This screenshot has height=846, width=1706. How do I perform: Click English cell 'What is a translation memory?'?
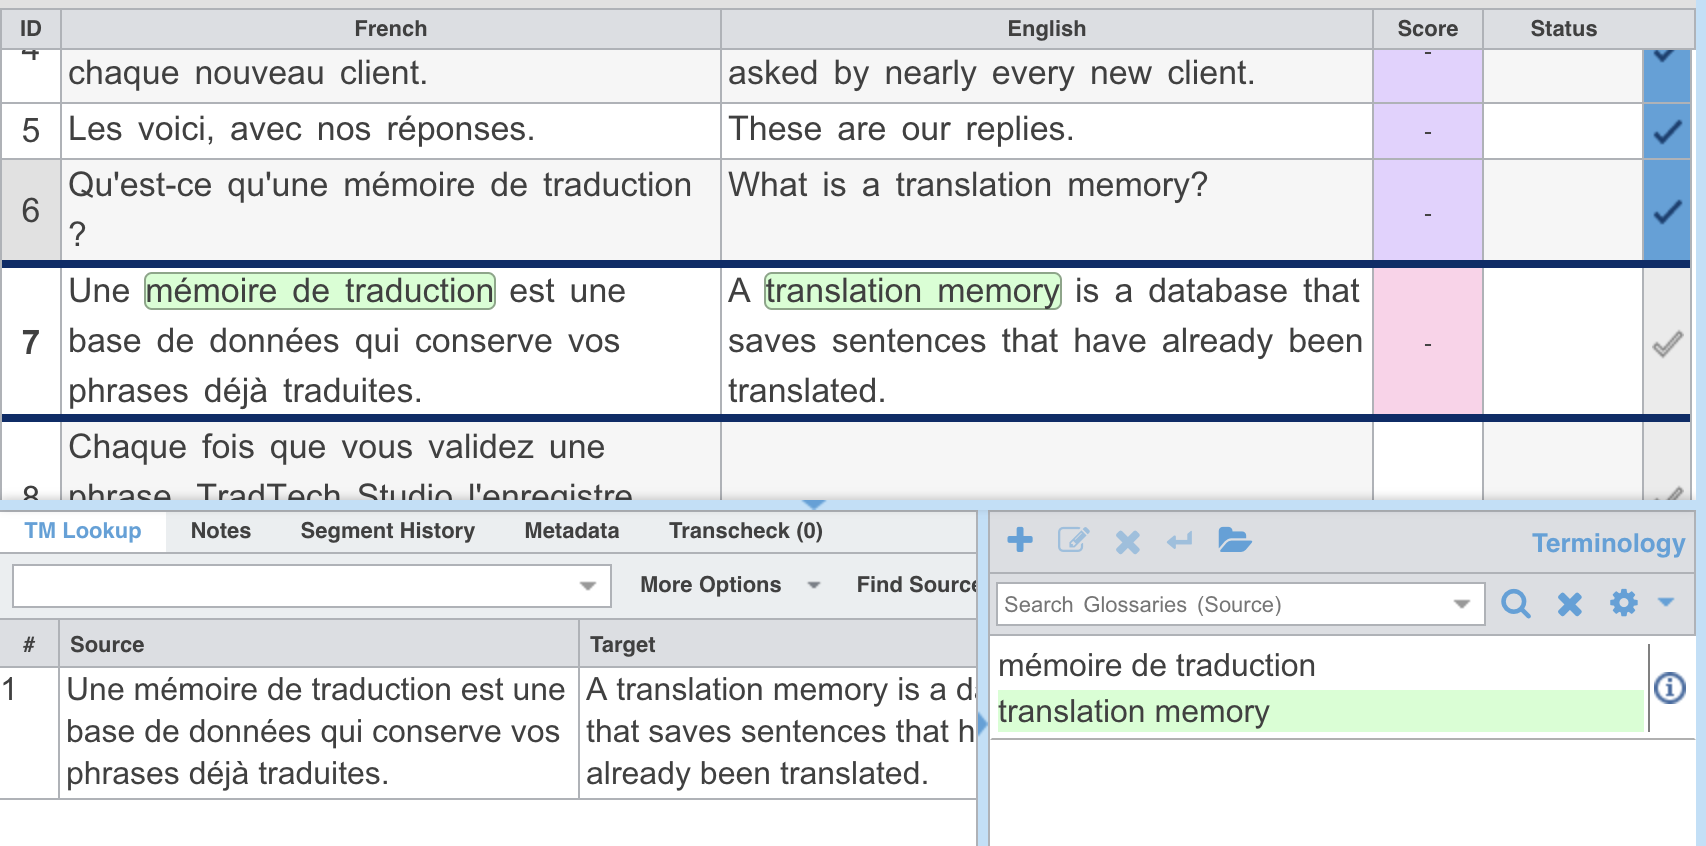[1046, 210]
